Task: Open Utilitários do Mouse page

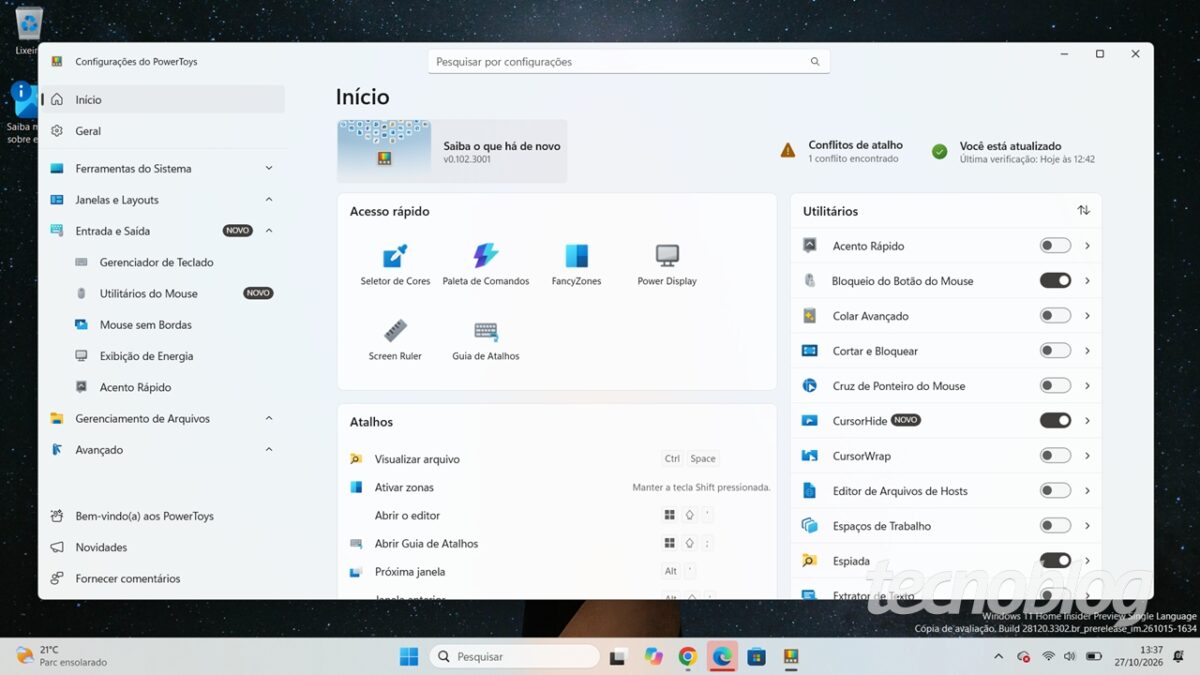Action: point(165,294)
